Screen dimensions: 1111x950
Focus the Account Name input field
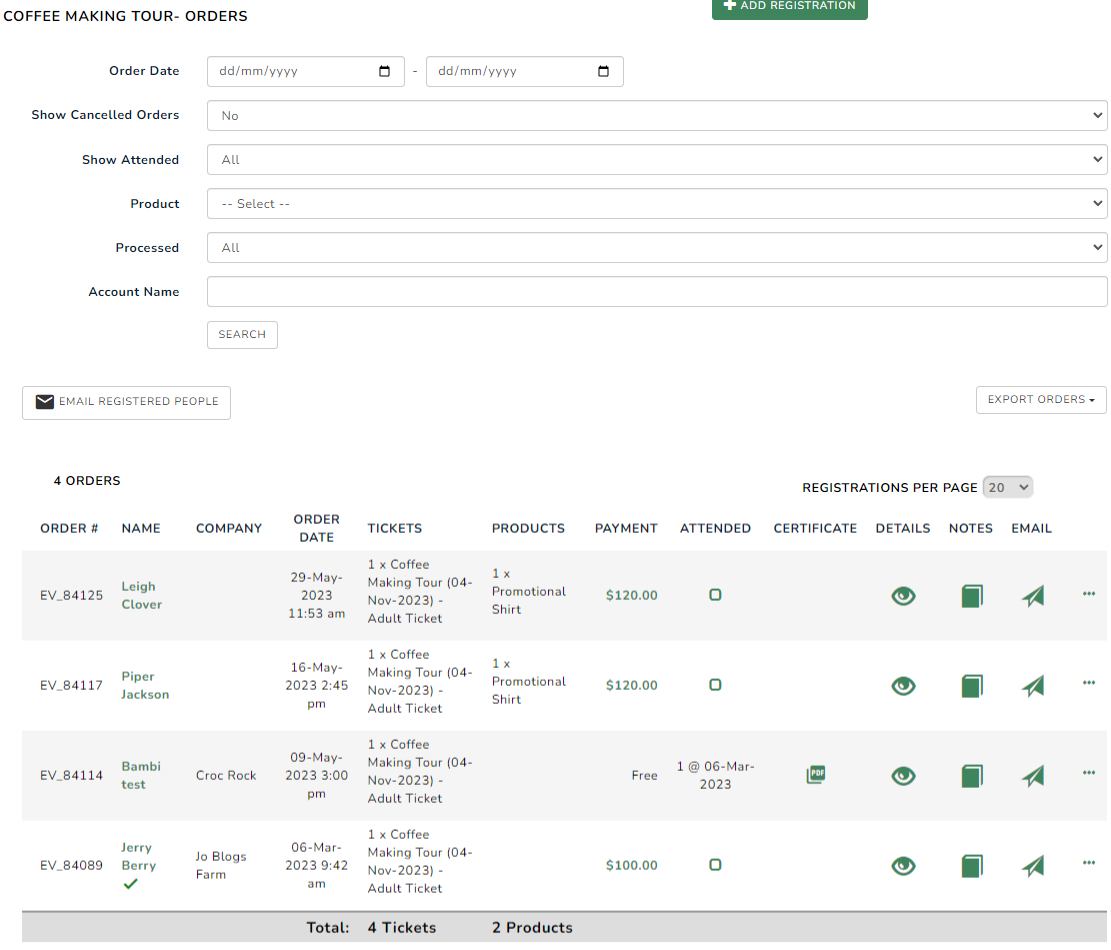tap(657, 291)
